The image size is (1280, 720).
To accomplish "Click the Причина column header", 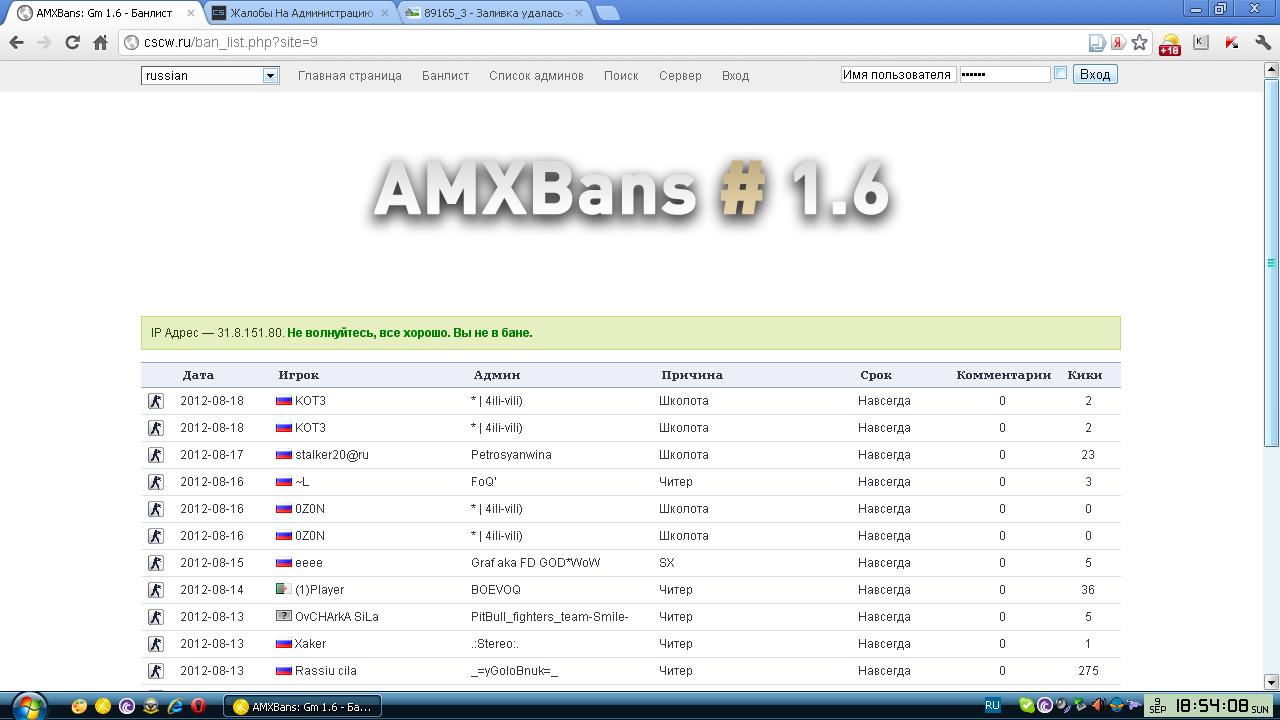I will point(692,375).
